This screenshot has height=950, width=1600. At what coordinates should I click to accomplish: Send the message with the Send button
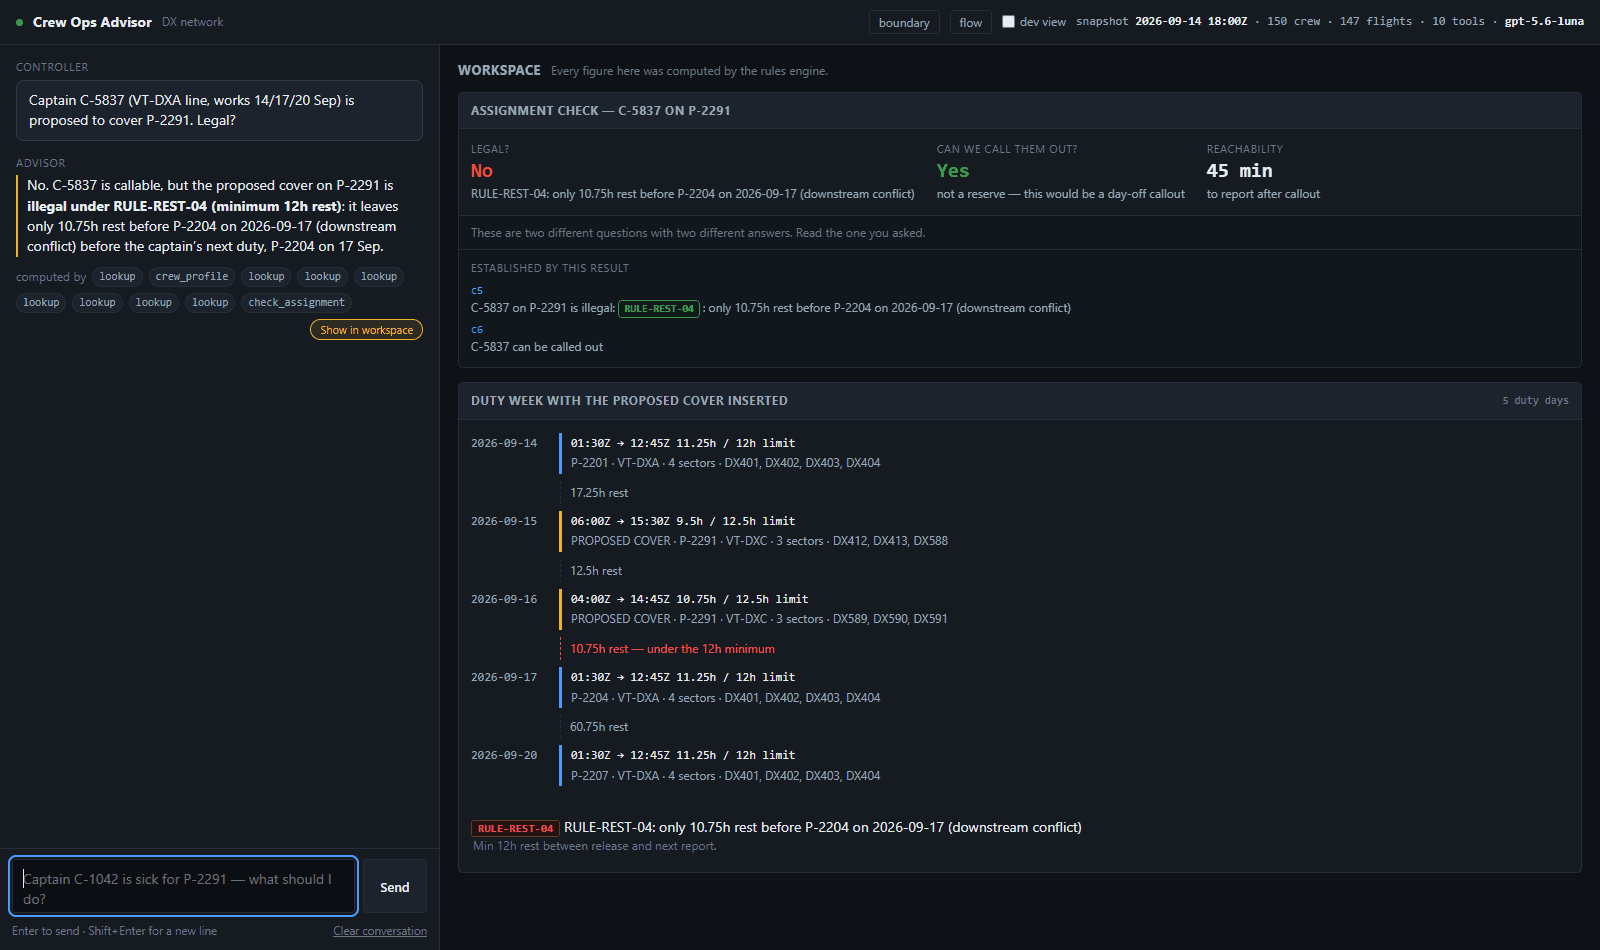394,887
